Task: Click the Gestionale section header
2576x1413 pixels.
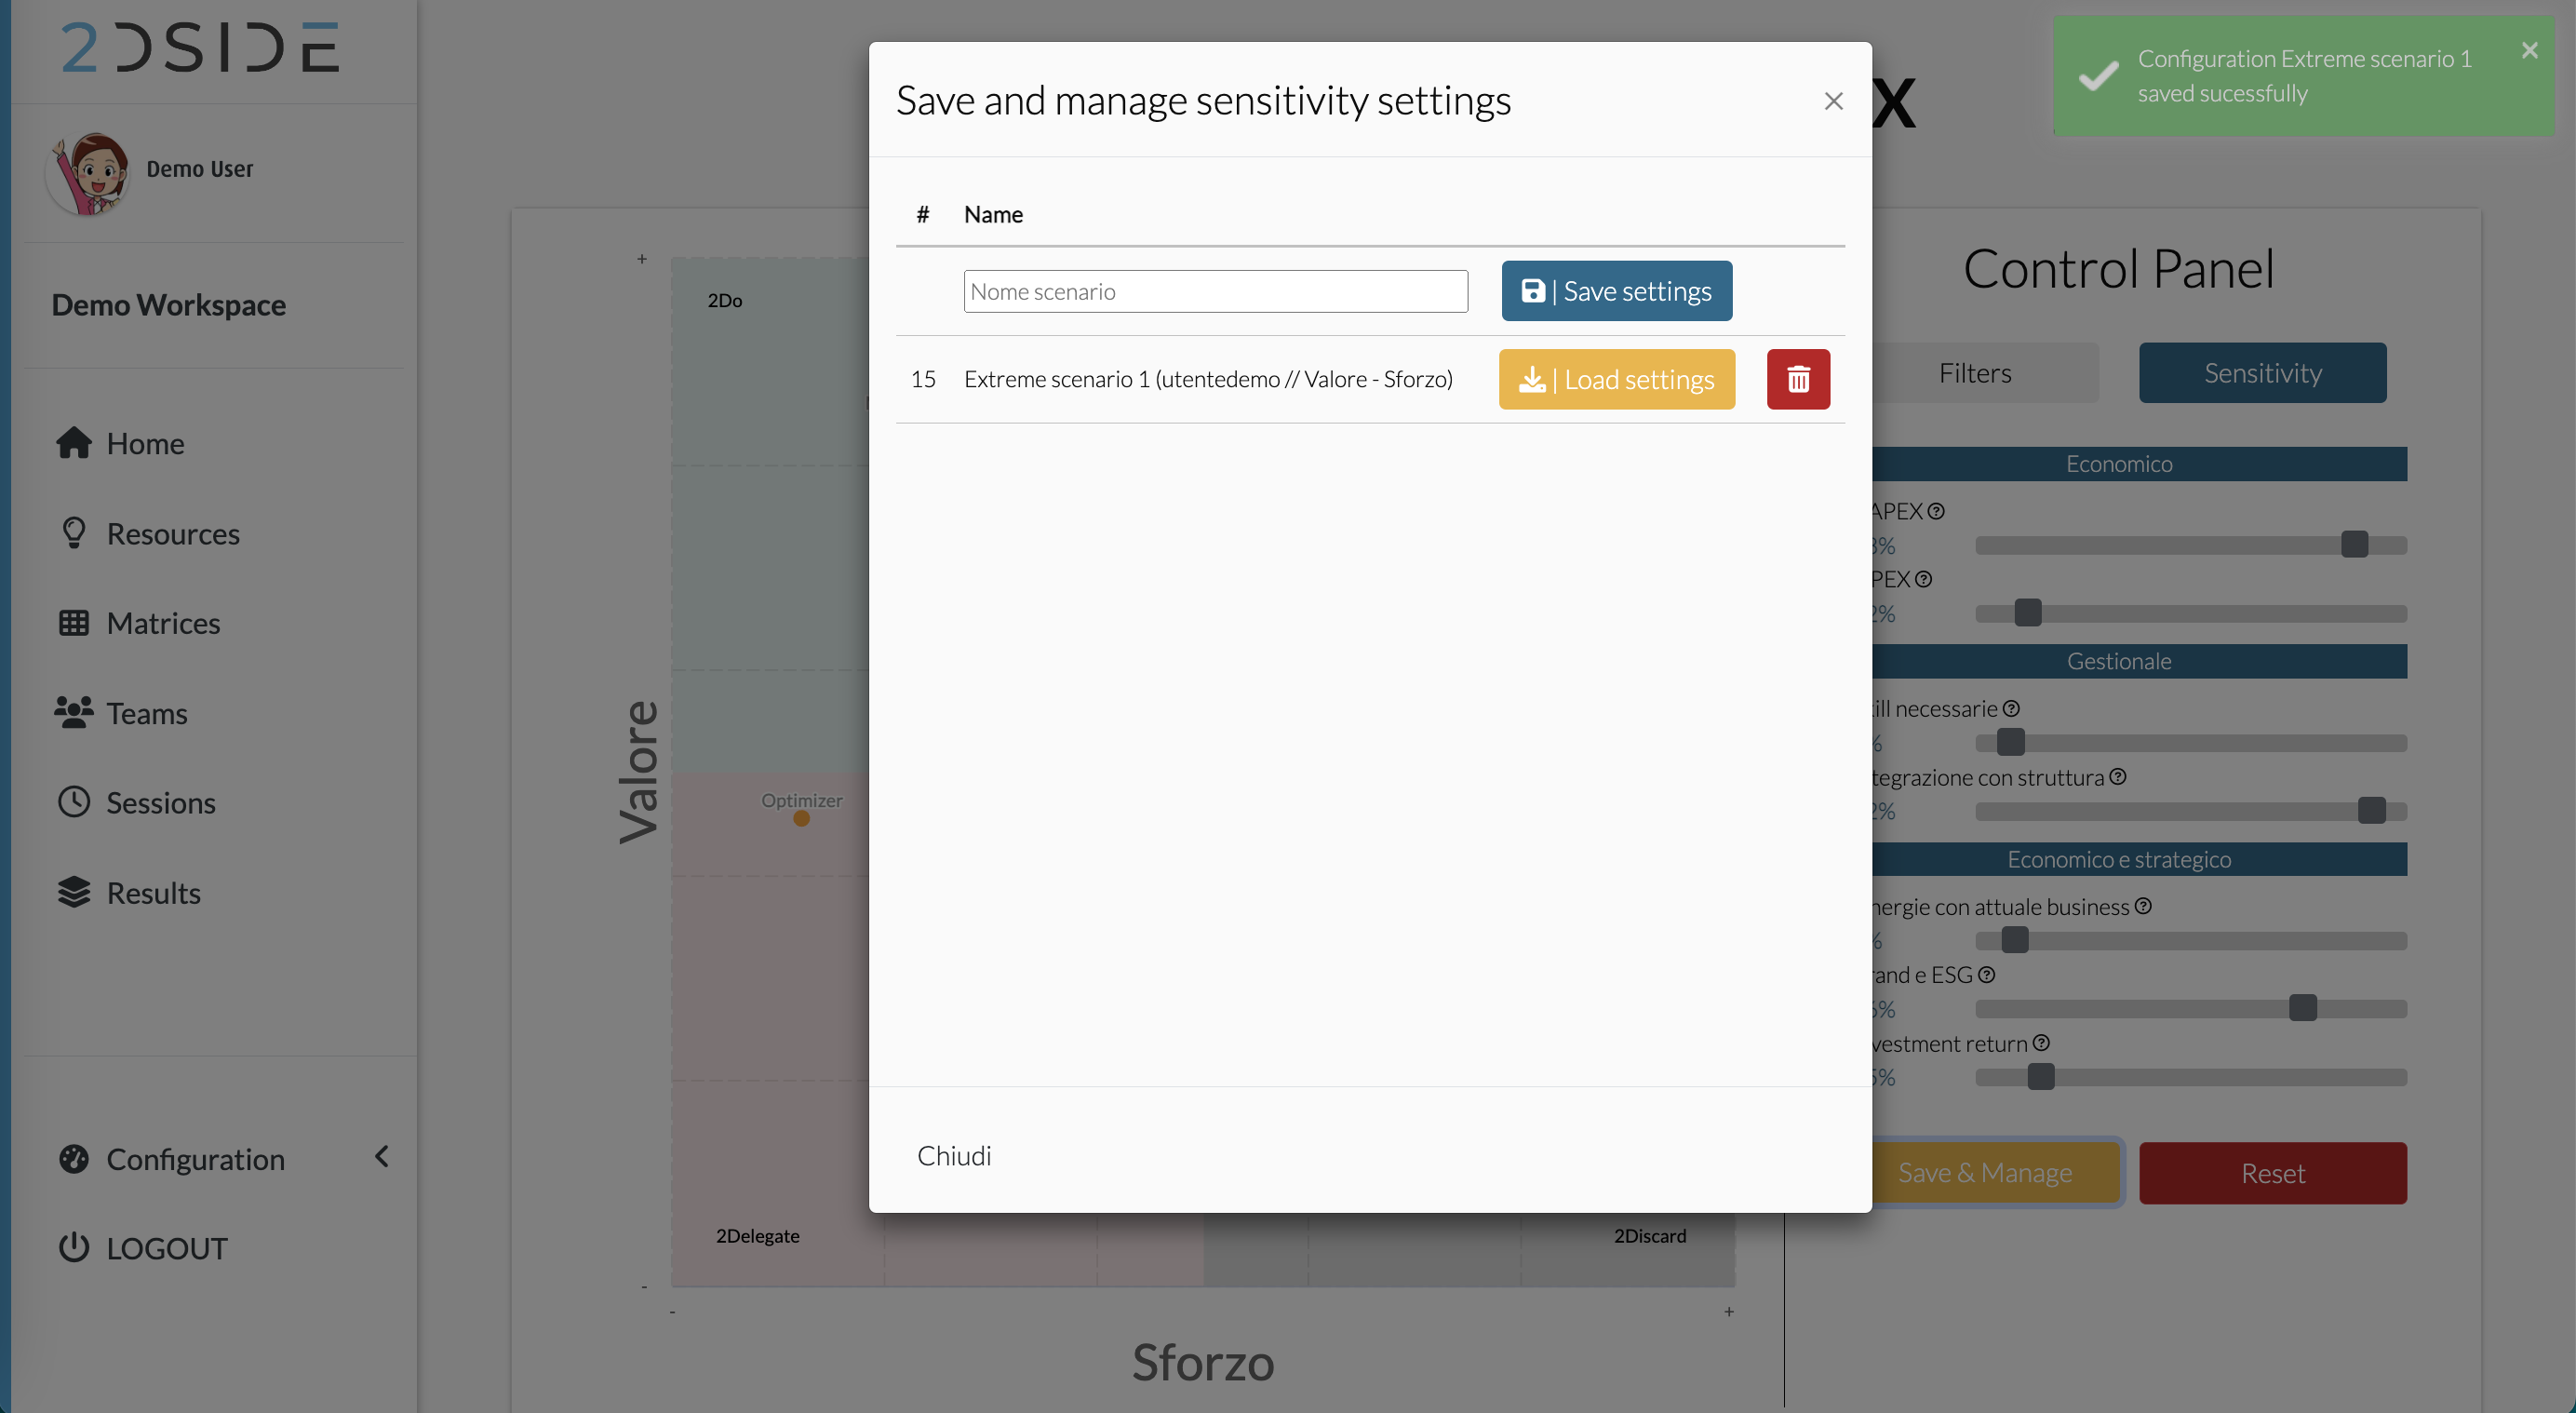Action: tap(2139, 661)
